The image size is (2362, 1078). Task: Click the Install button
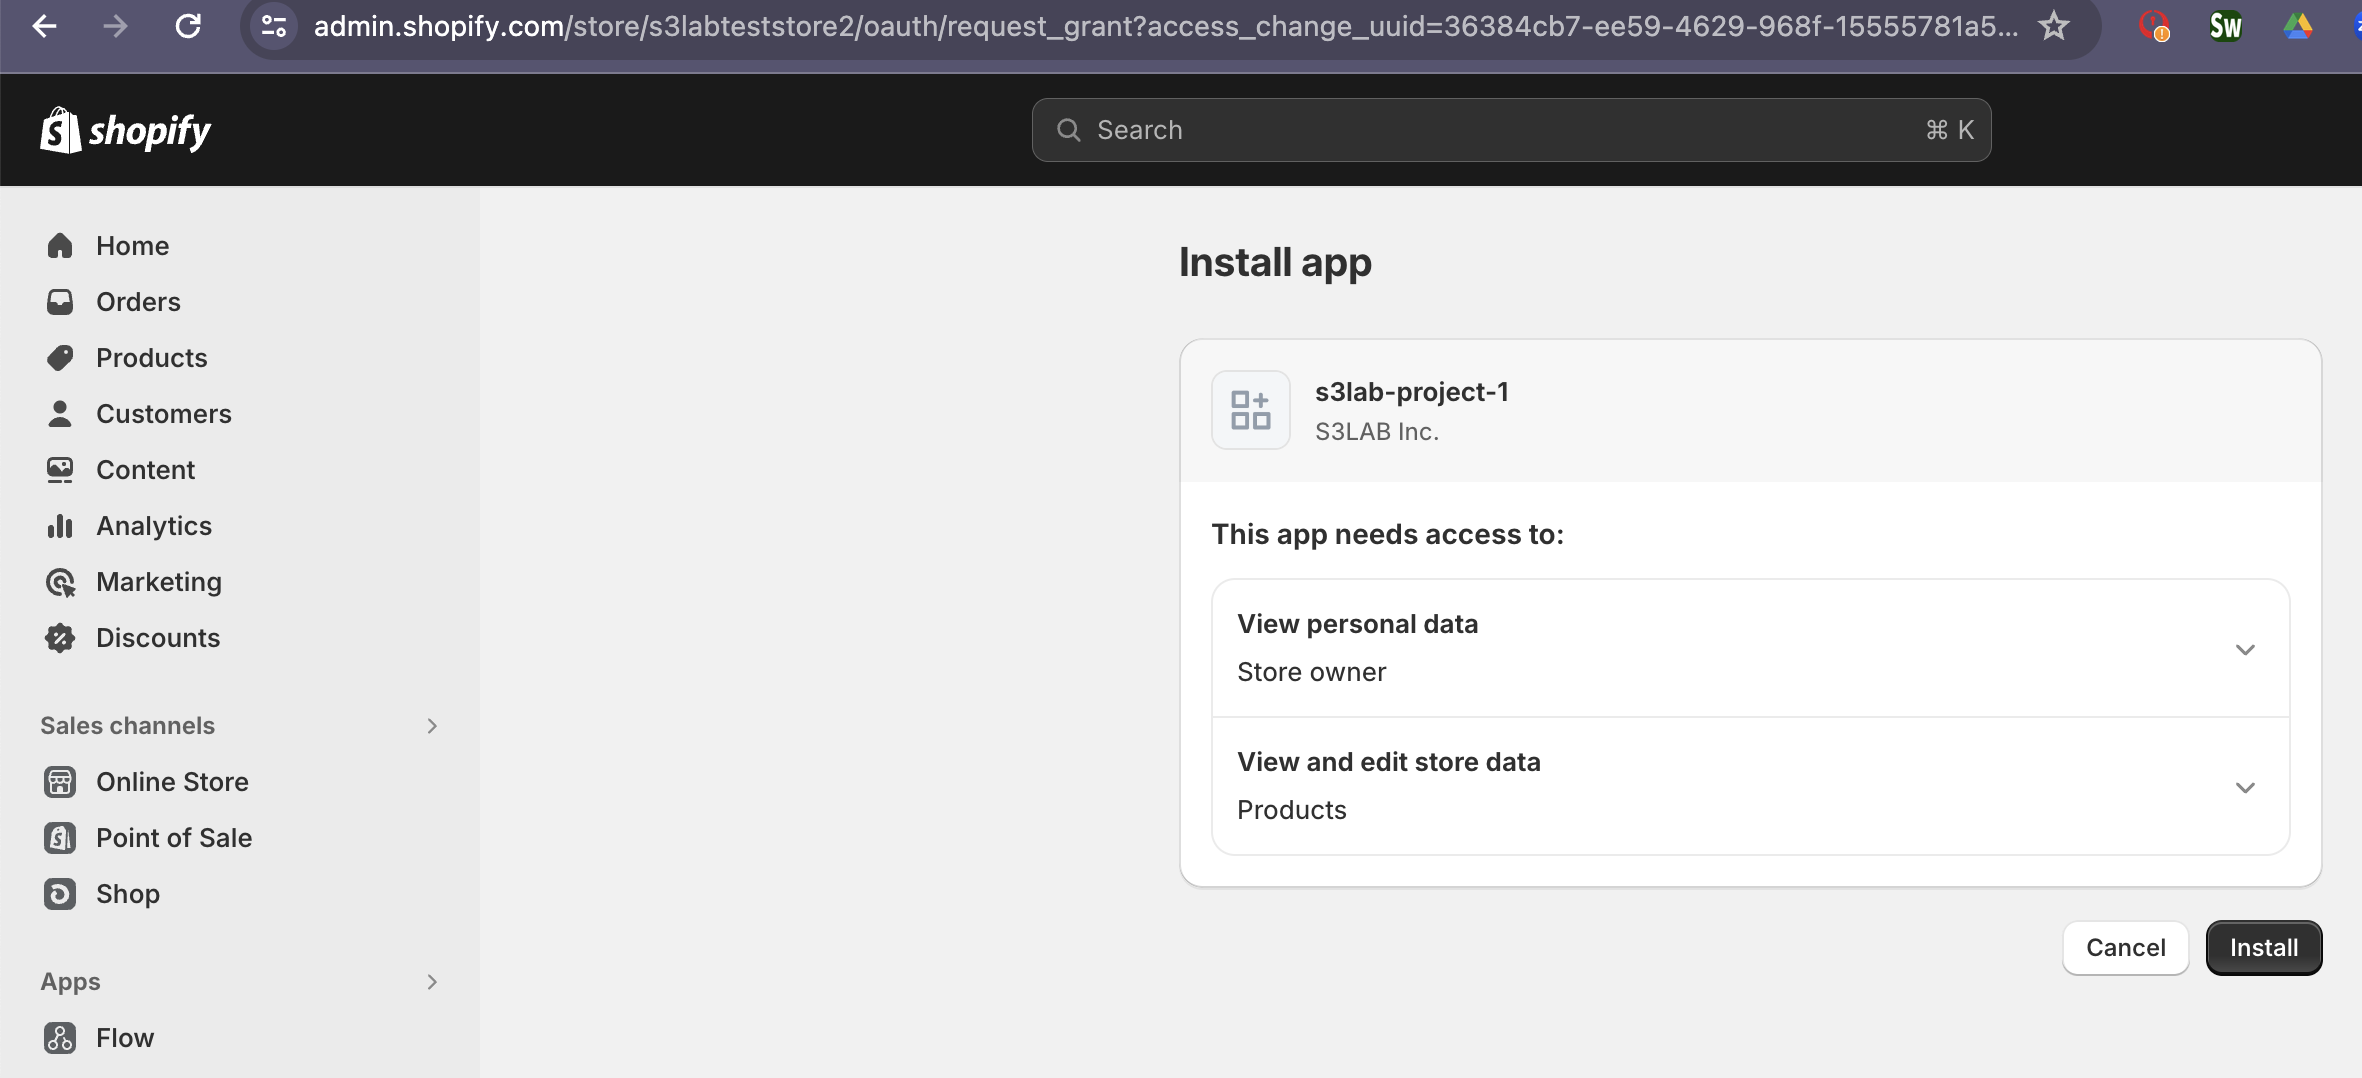[2263, 947]
